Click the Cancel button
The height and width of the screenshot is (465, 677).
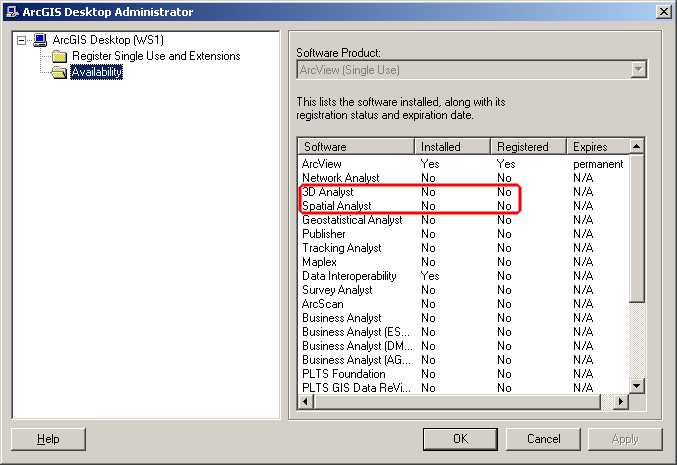click(543, 439)
